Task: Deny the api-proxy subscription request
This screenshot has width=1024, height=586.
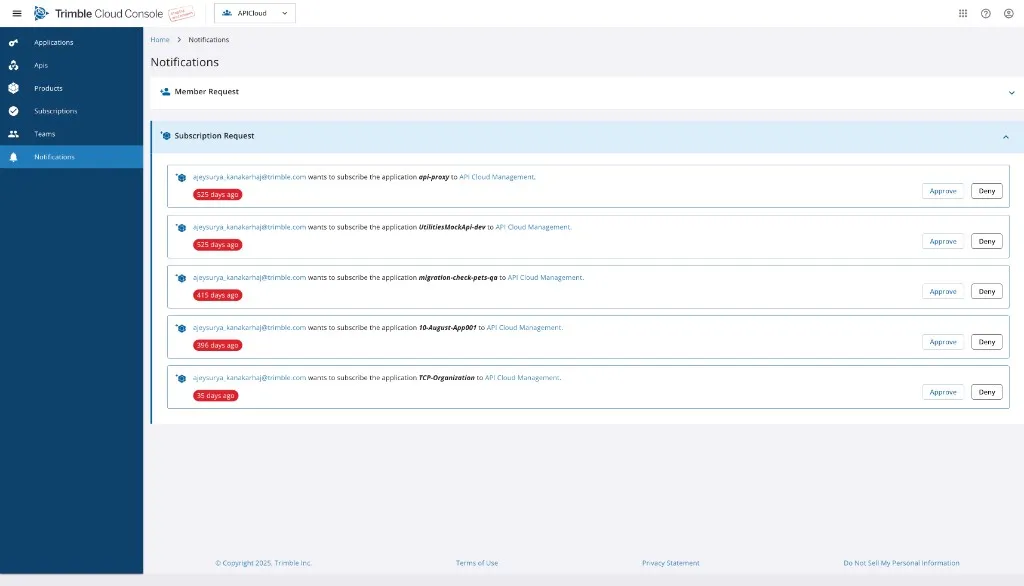Action: tap(987, 191)
